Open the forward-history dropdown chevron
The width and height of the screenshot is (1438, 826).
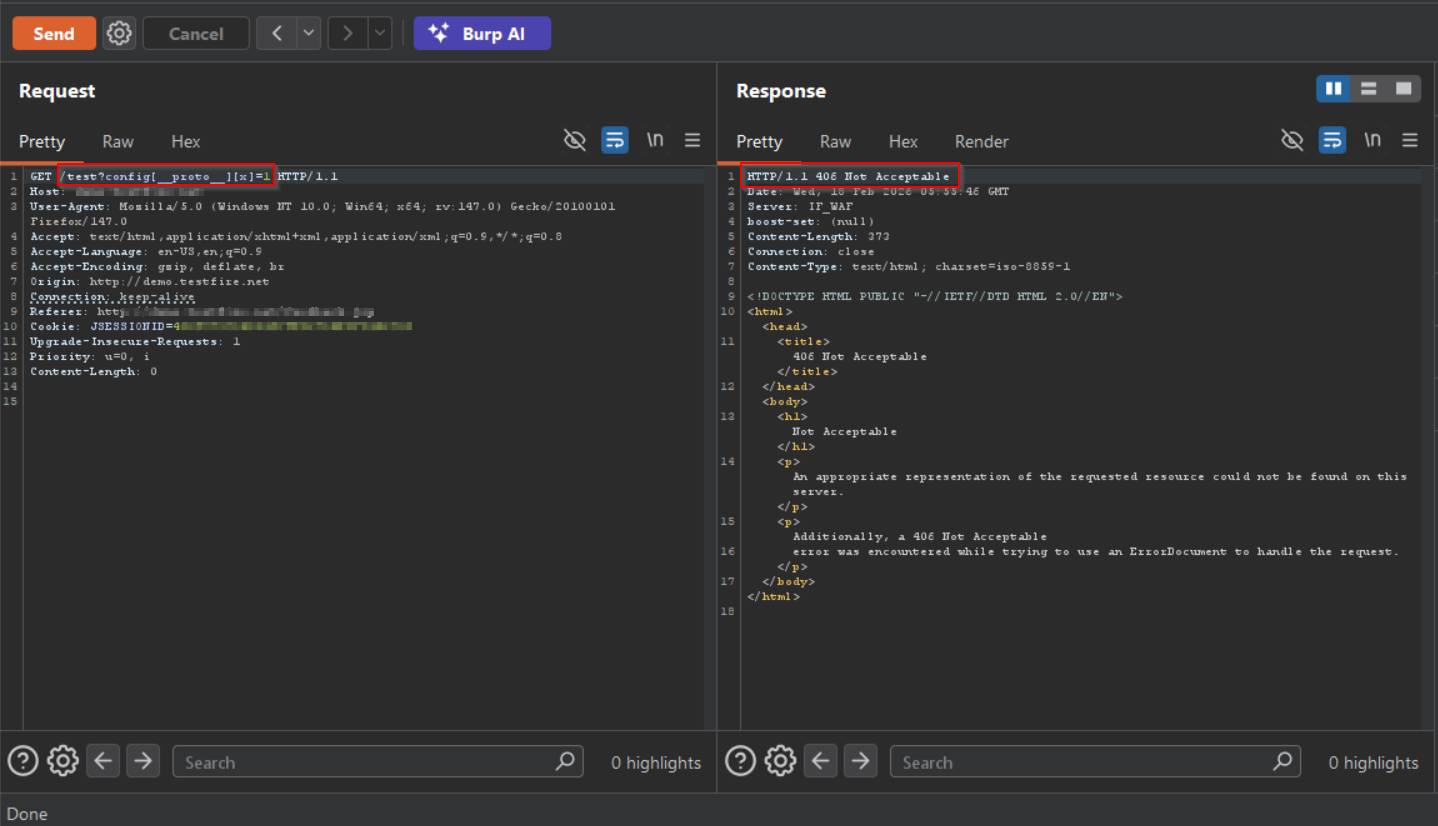[379, 33]
